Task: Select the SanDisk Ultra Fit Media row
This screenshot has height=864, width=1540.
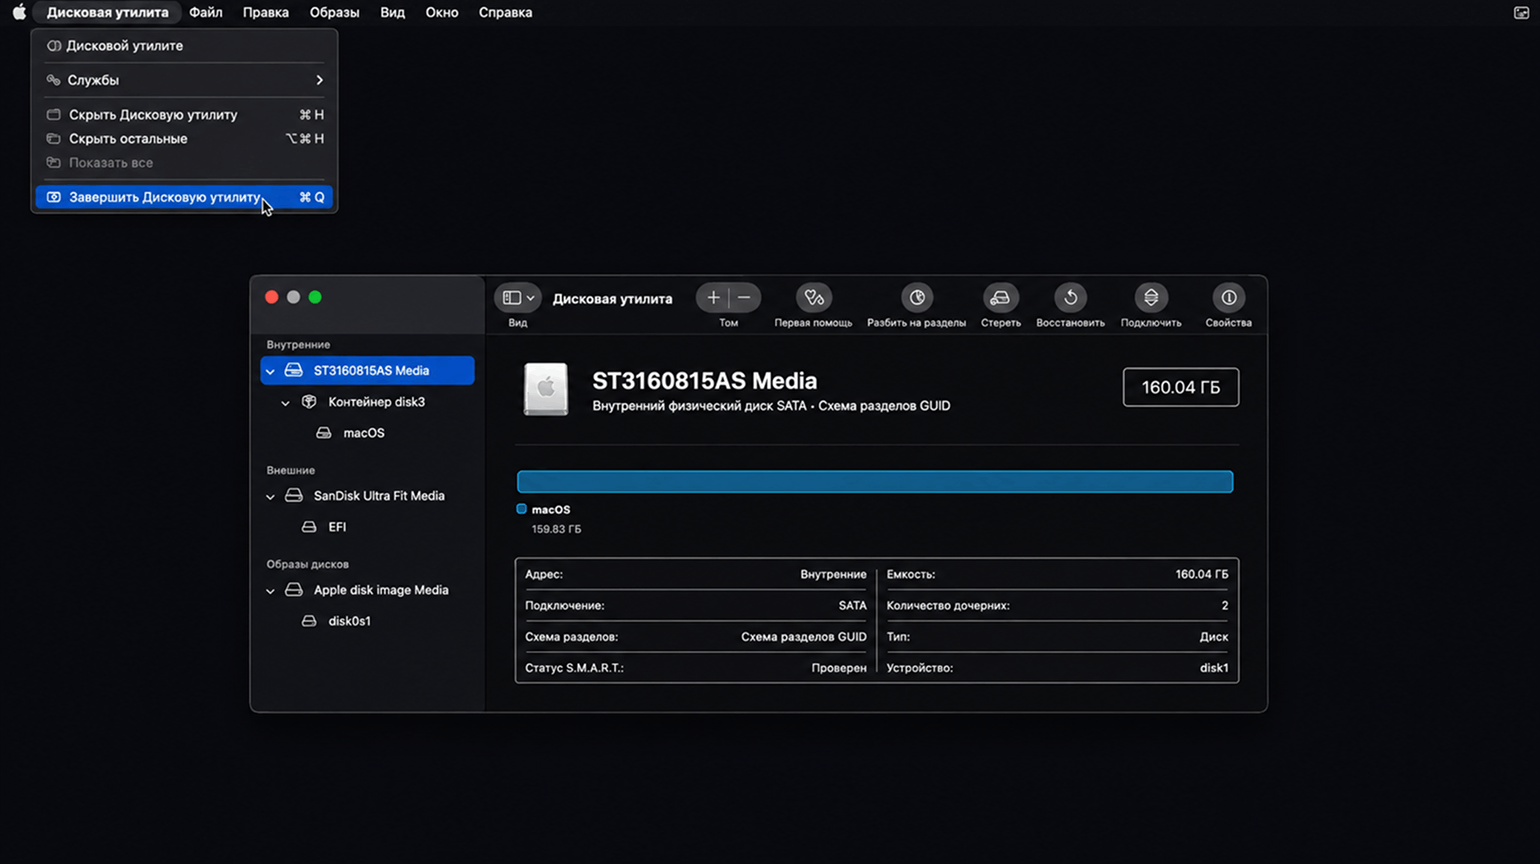Action: [x=367, y=496]
